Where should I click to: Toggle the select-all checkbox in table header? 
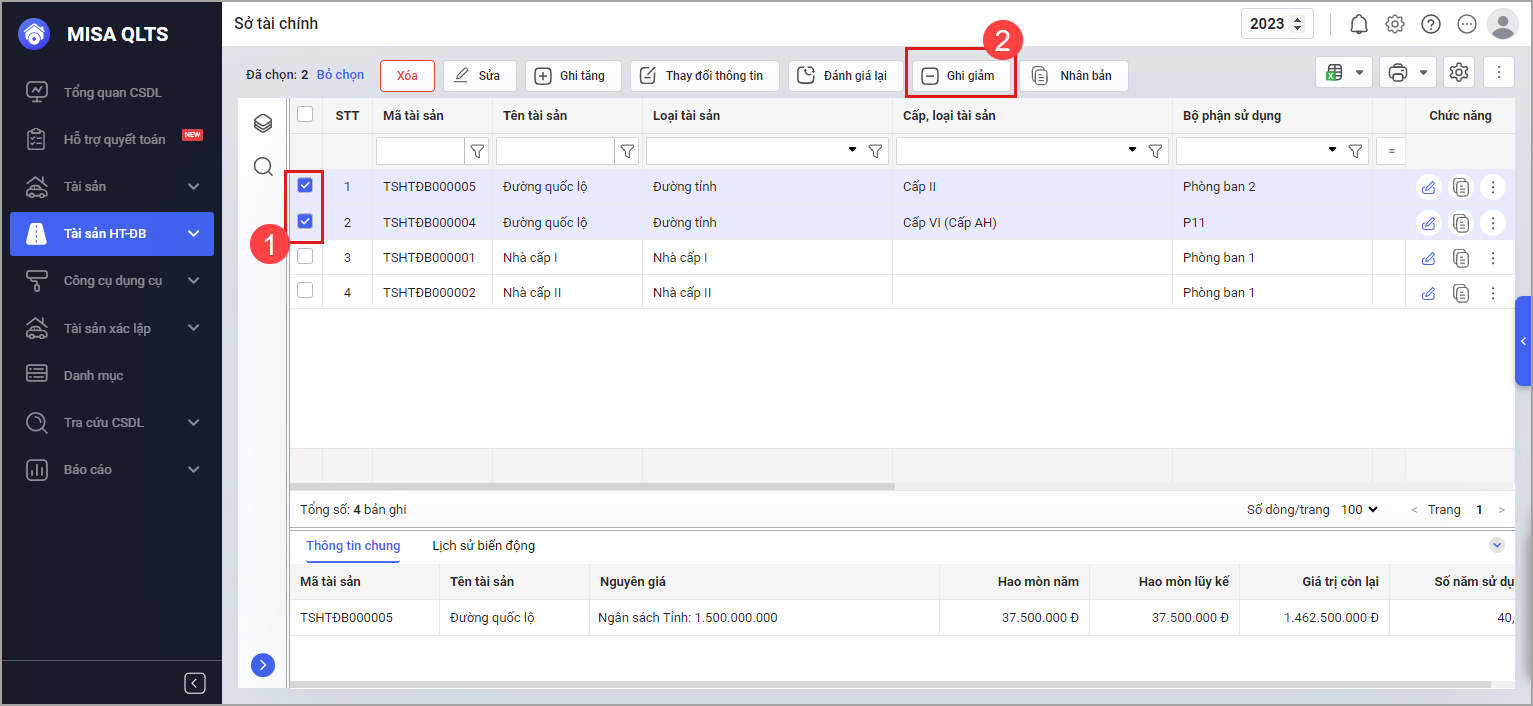(305, 114)
